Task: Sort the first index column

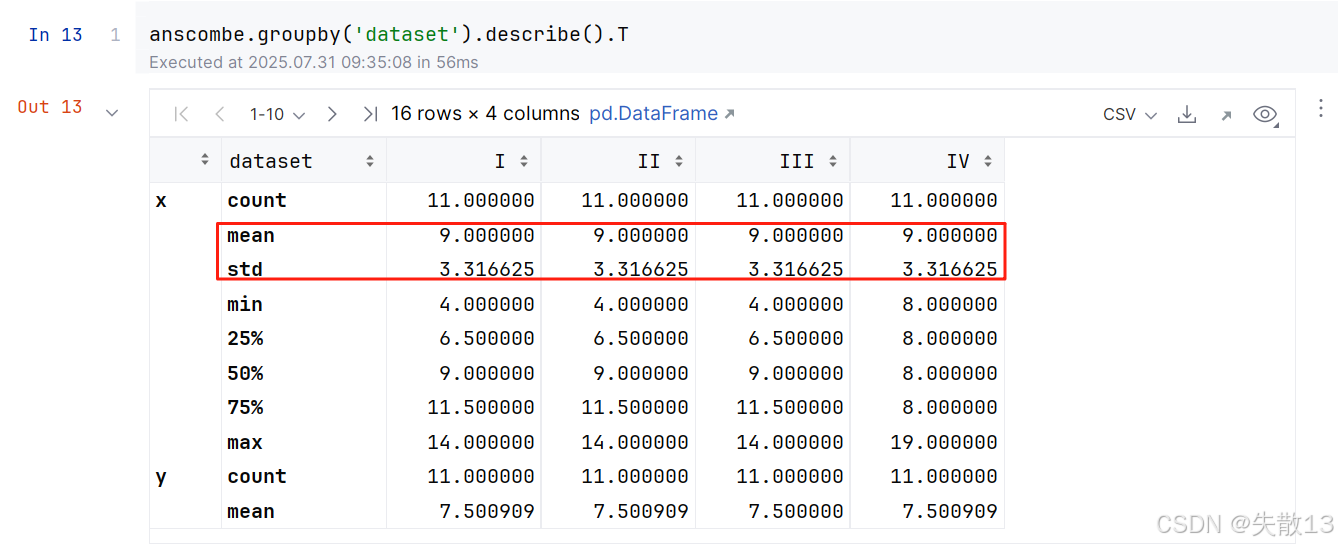Action: pos(205,161)
